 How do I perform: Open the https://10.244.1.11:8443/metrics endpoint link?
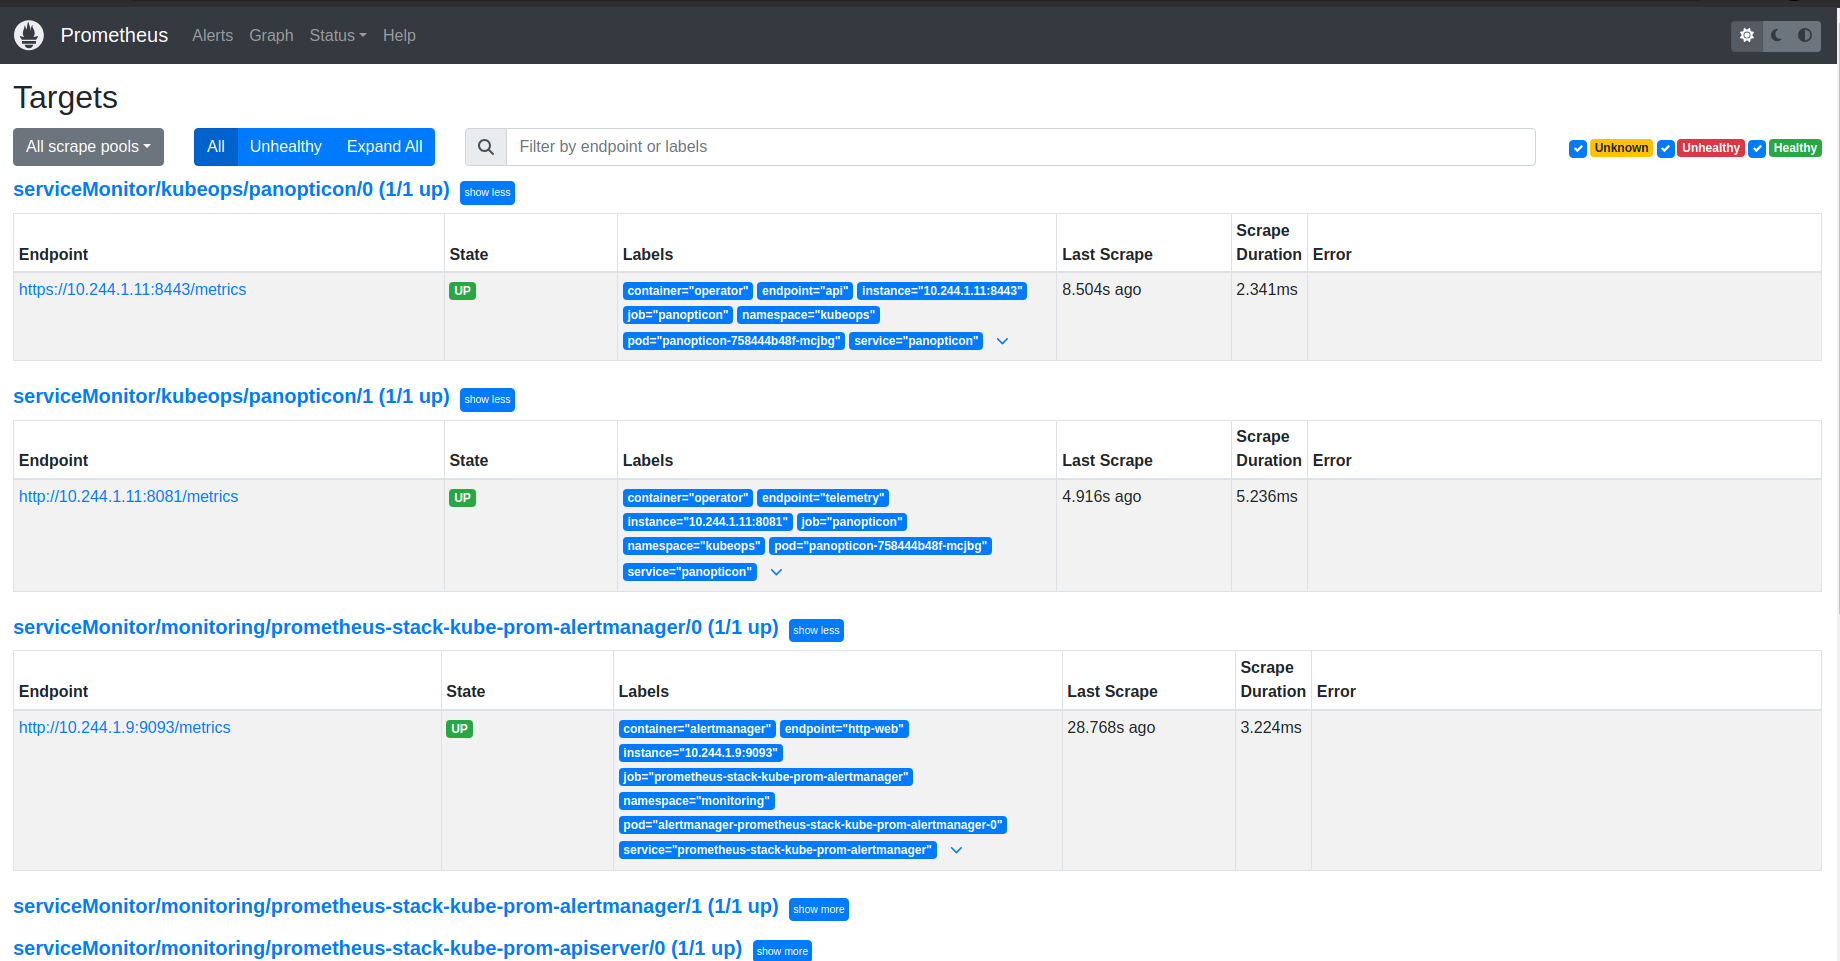click(132, 289)
